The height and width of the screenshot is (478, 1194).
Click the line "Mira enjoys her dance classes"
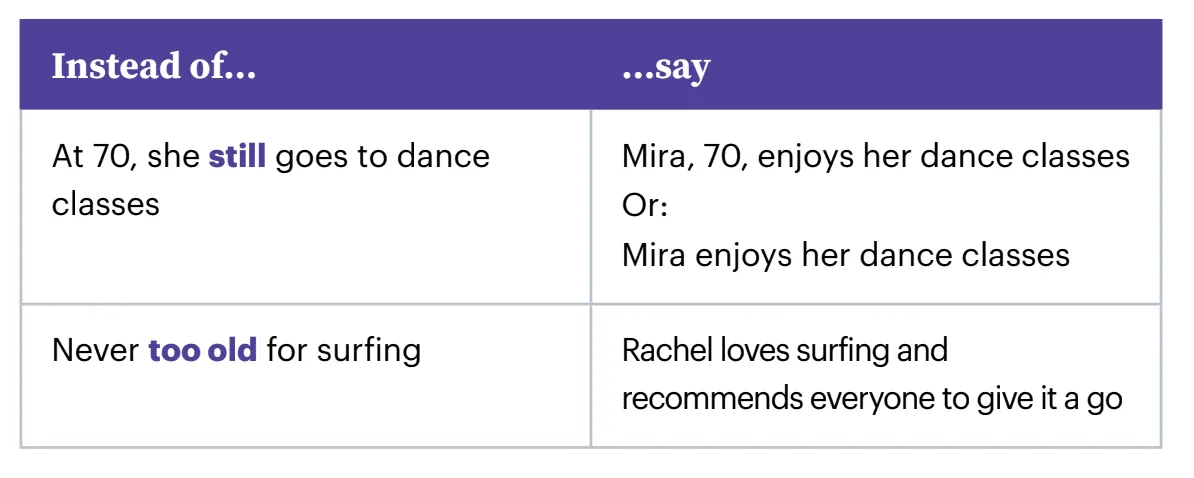(845, 254)
